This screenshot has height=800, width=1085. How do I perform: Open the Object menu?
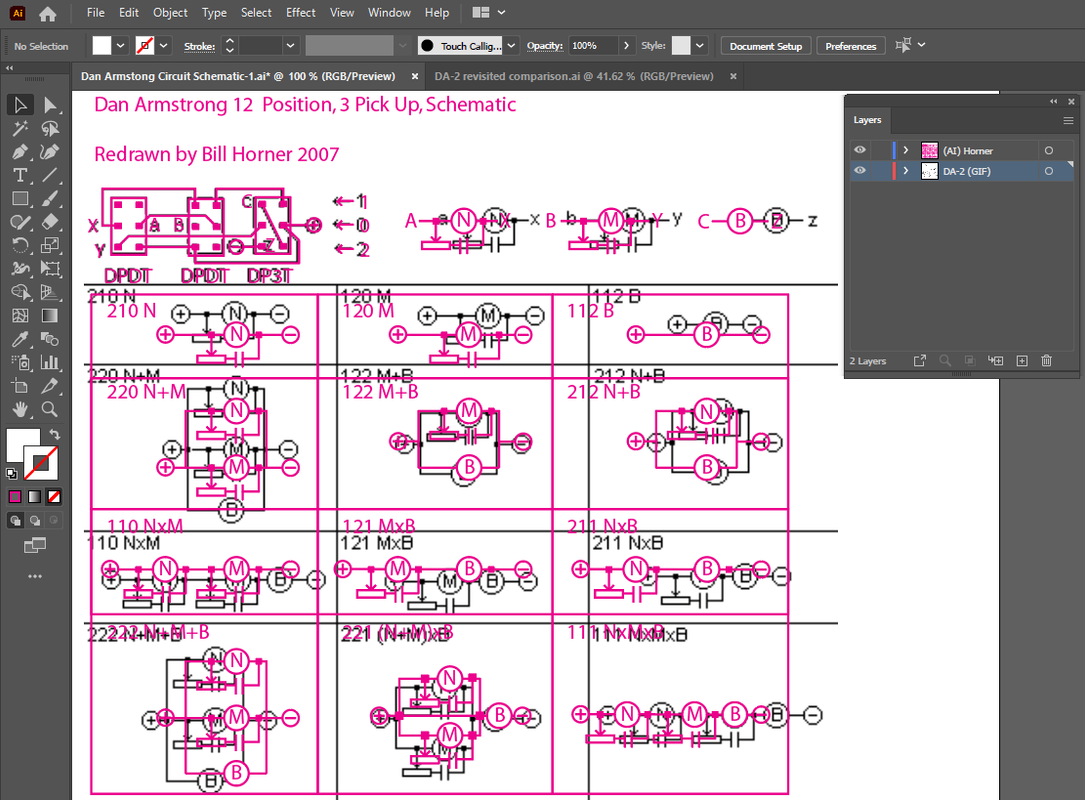tap(170, 12)
